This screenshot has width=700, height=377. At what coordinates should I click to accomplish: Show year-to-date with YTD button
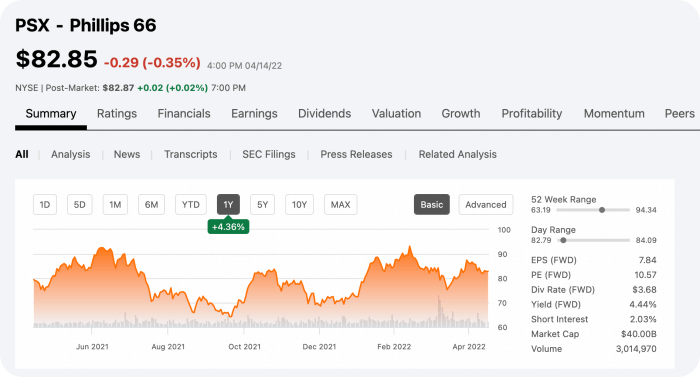click(x=191, y=205)
